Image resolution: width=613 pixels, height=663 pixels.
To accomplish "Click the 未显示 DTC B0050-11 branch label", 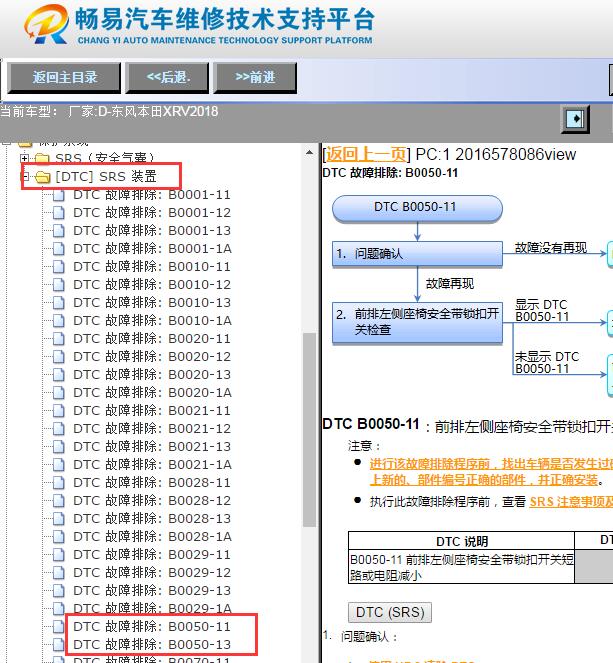I will coord(547,362).
